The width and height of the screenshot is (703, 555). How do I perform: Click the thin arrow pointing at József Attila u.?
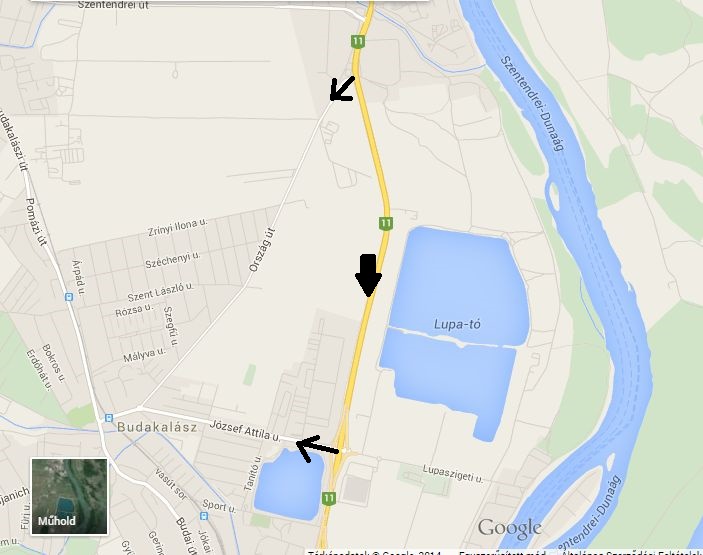tap(317, 448)
